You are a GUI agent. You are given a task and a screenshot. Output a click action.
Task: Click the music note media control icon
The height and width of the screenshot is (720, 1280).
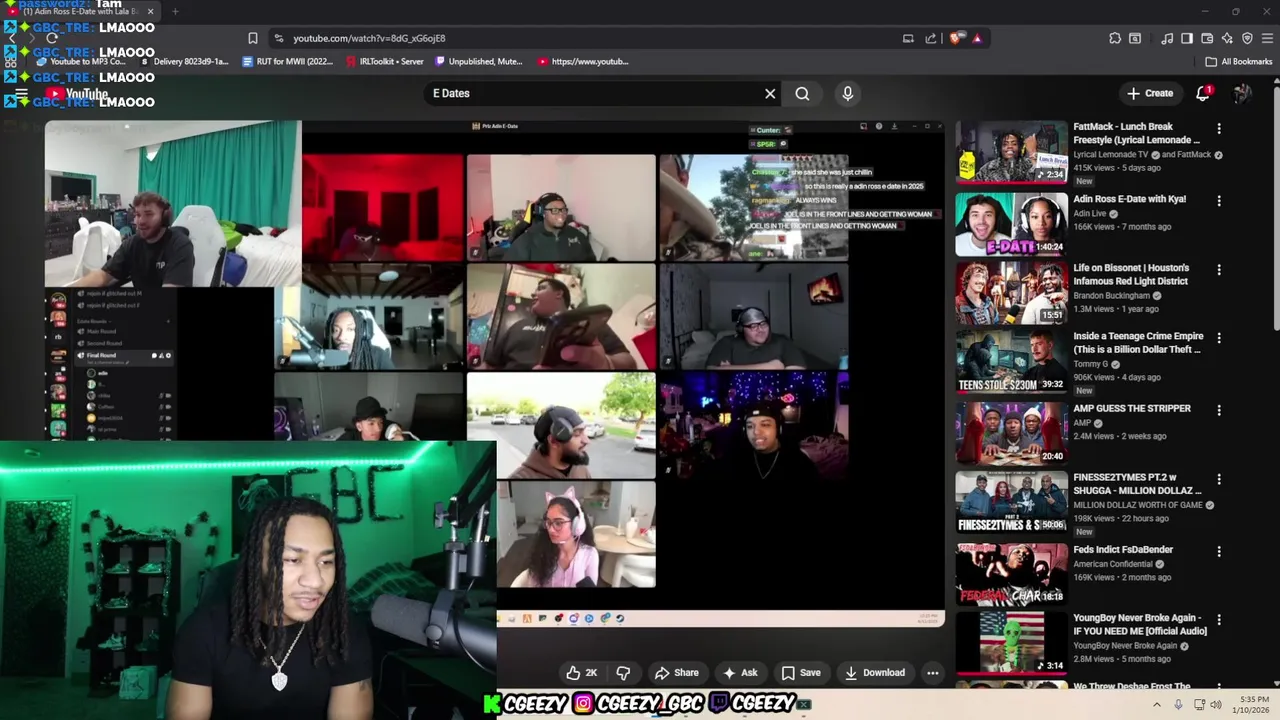(x=1167, y=38)
